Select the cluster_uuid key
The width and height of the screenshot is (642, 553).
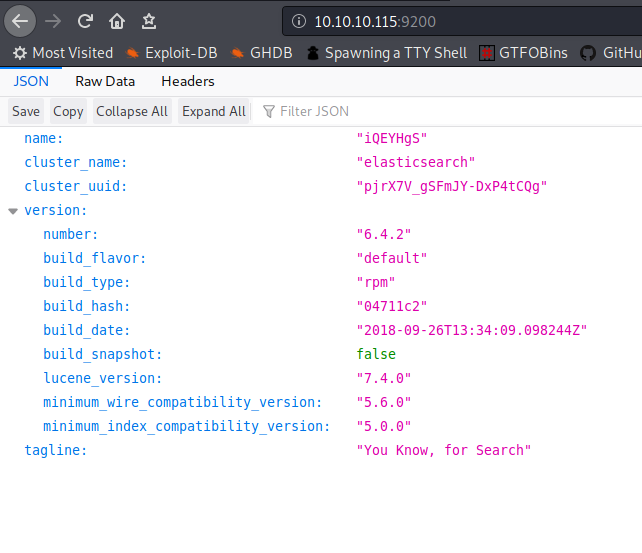click(76, 187)
